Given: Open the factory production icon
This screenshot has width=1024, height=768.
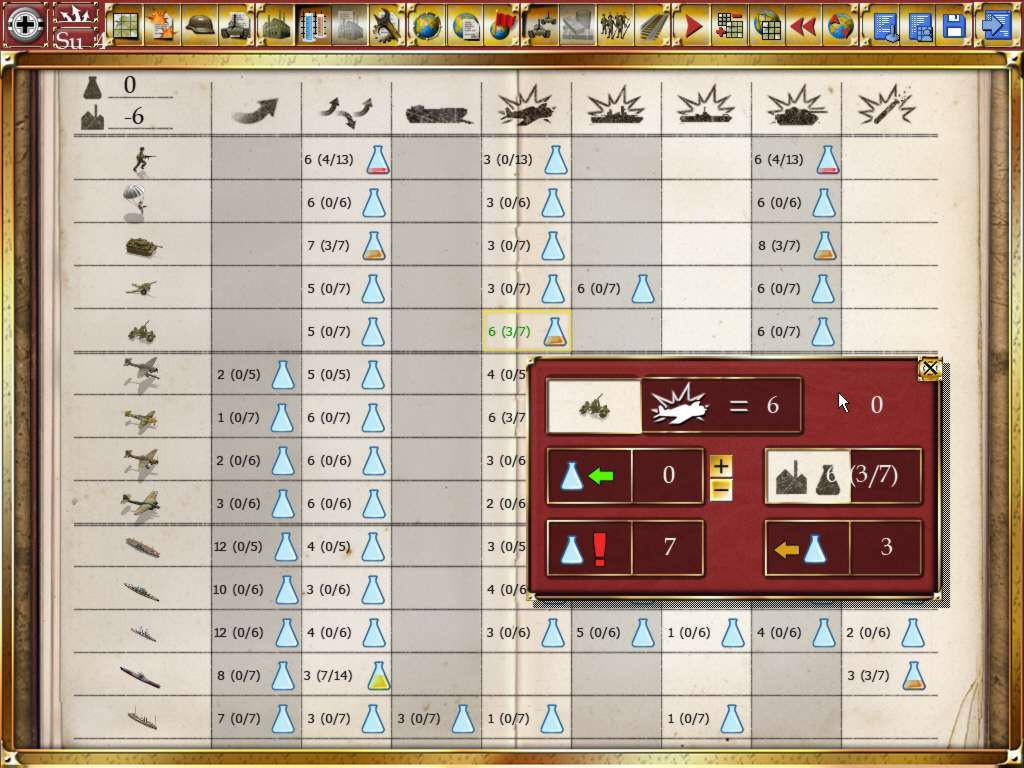Looking at the screenshot, I should [276, 25].
